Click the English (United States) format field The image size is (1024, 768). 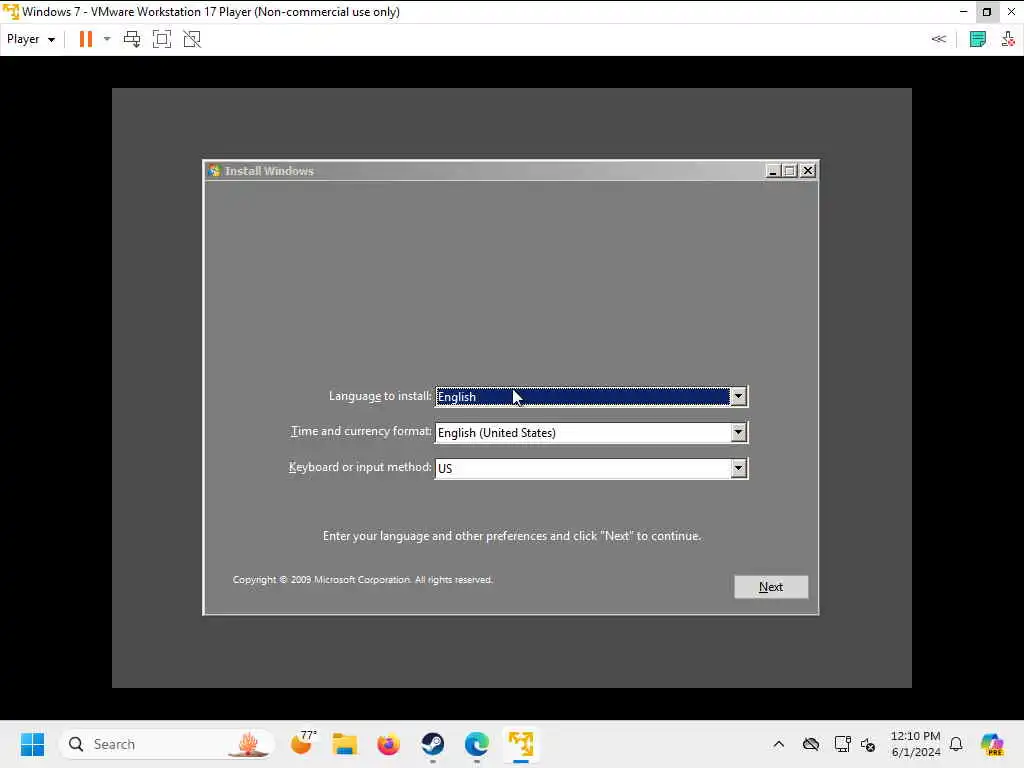583,432
